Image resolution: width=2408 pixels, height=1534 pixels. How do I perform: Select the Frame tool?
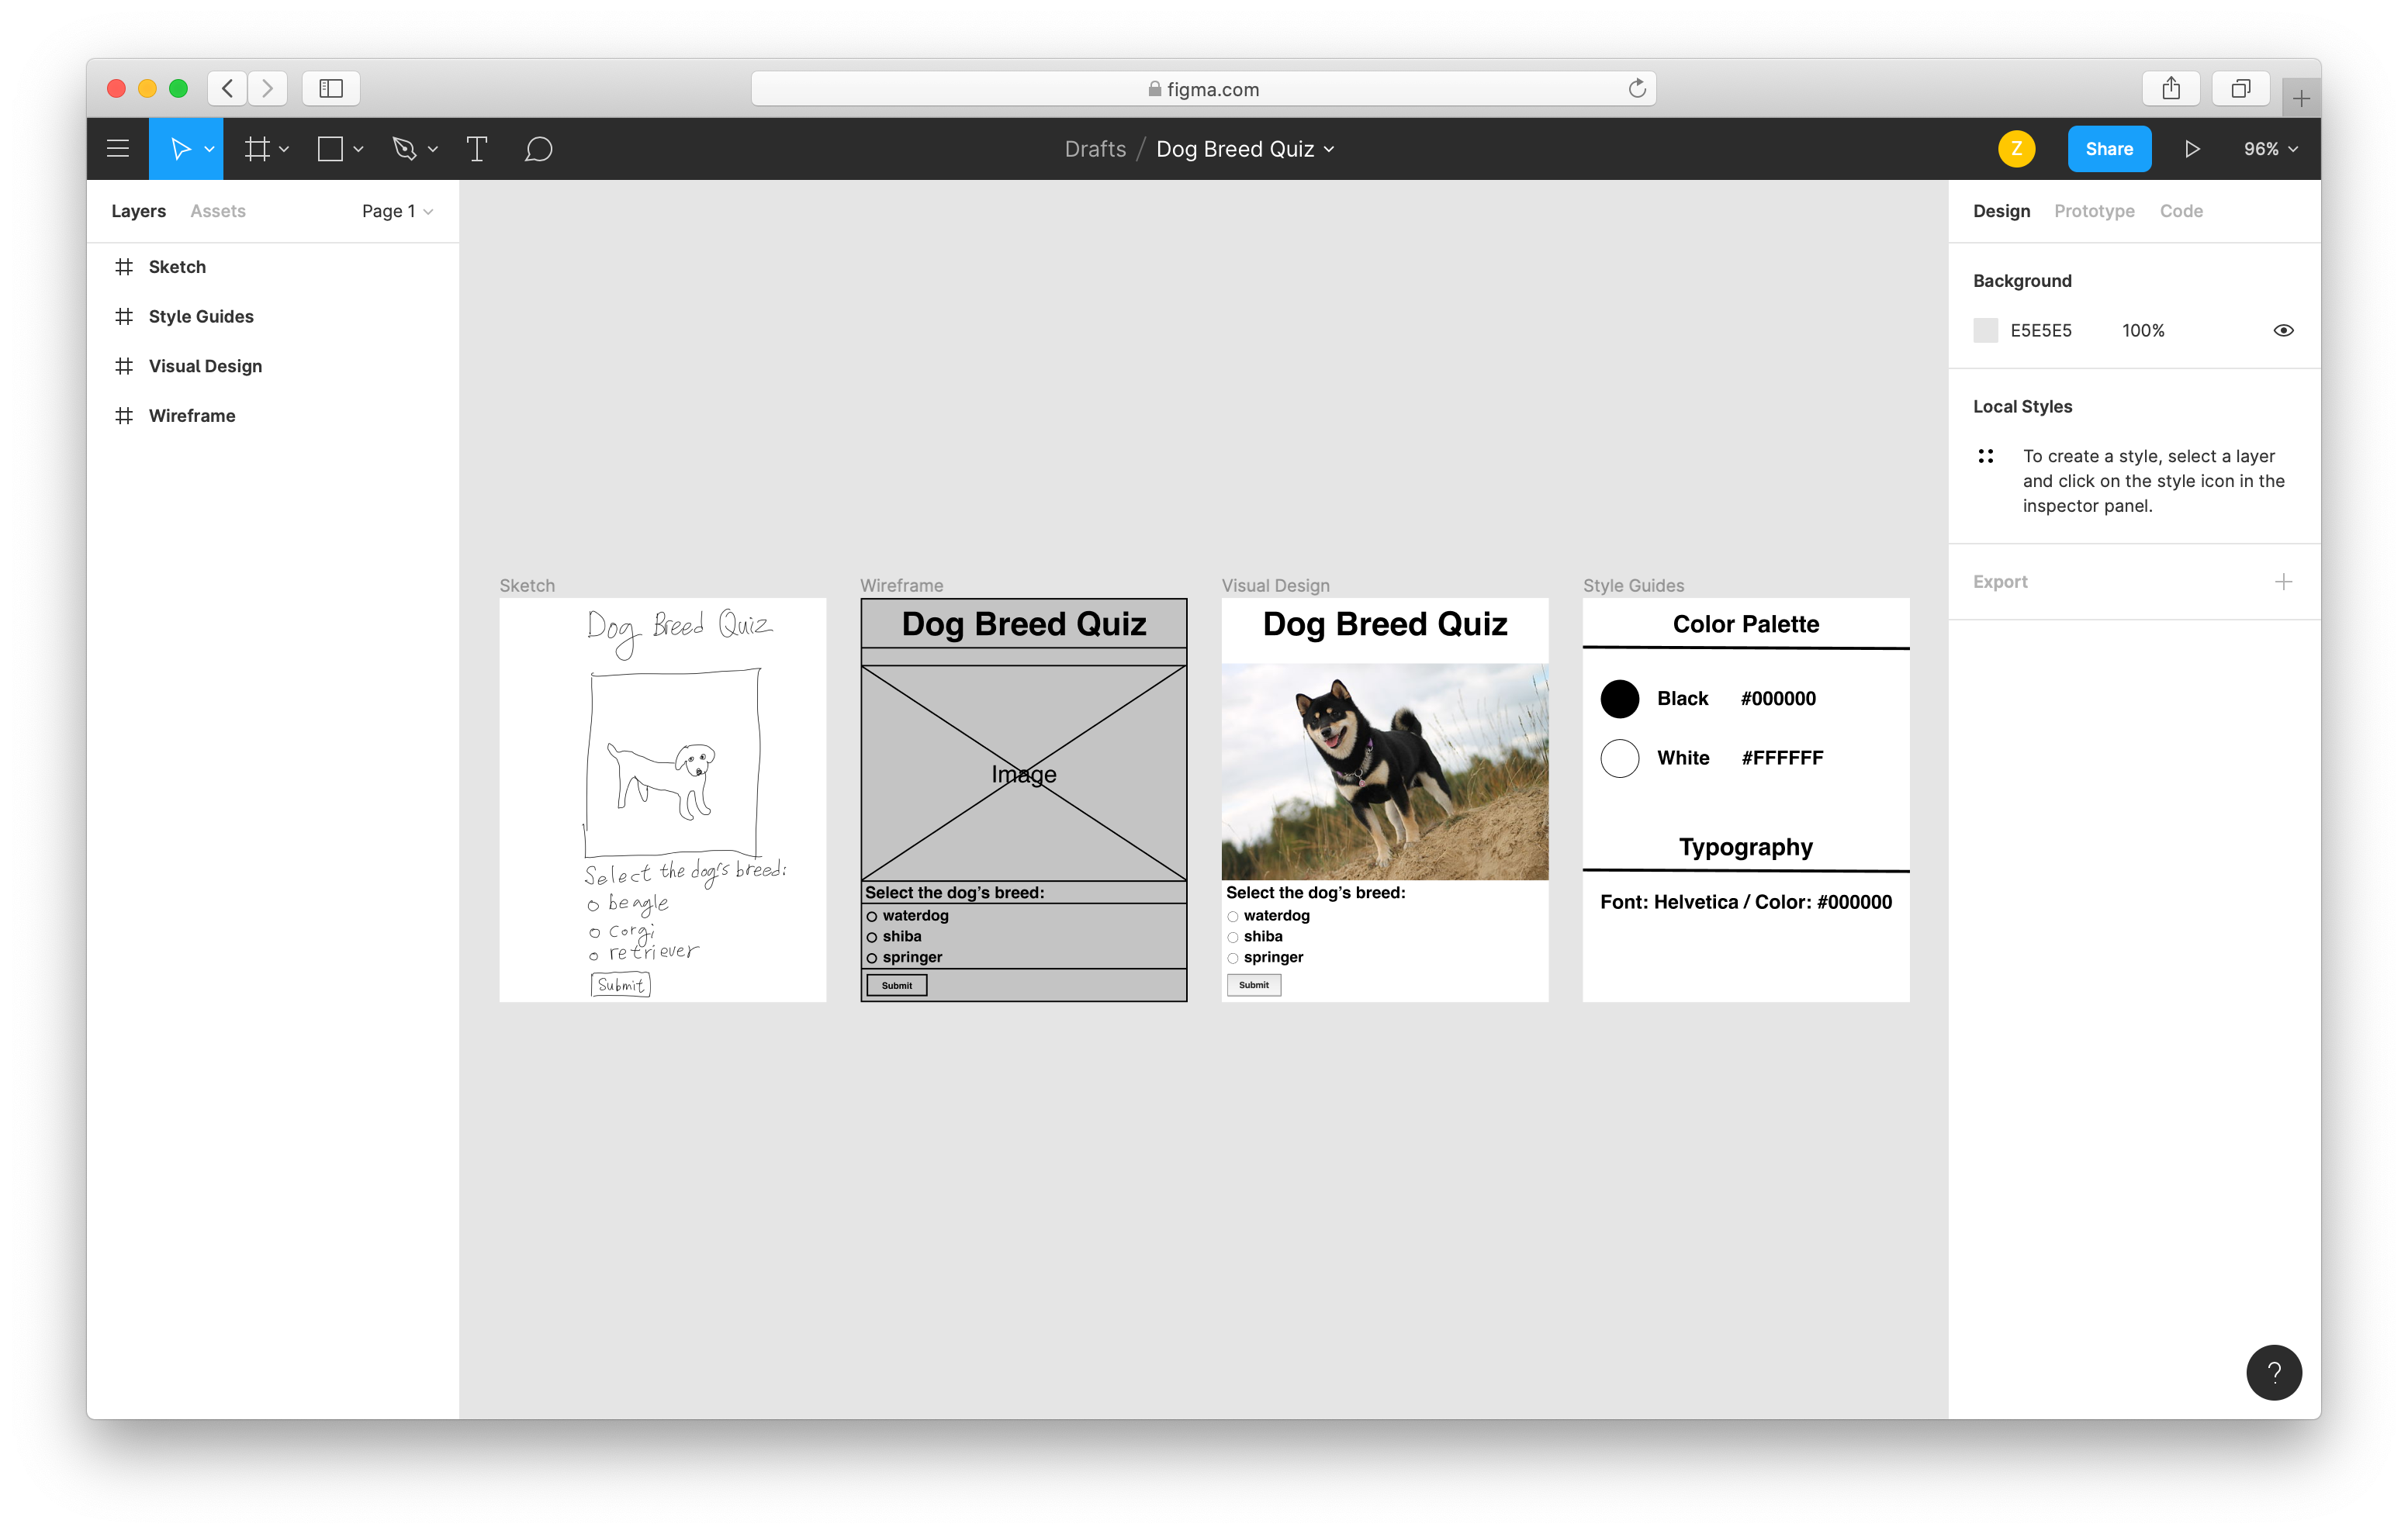[257, 149]
